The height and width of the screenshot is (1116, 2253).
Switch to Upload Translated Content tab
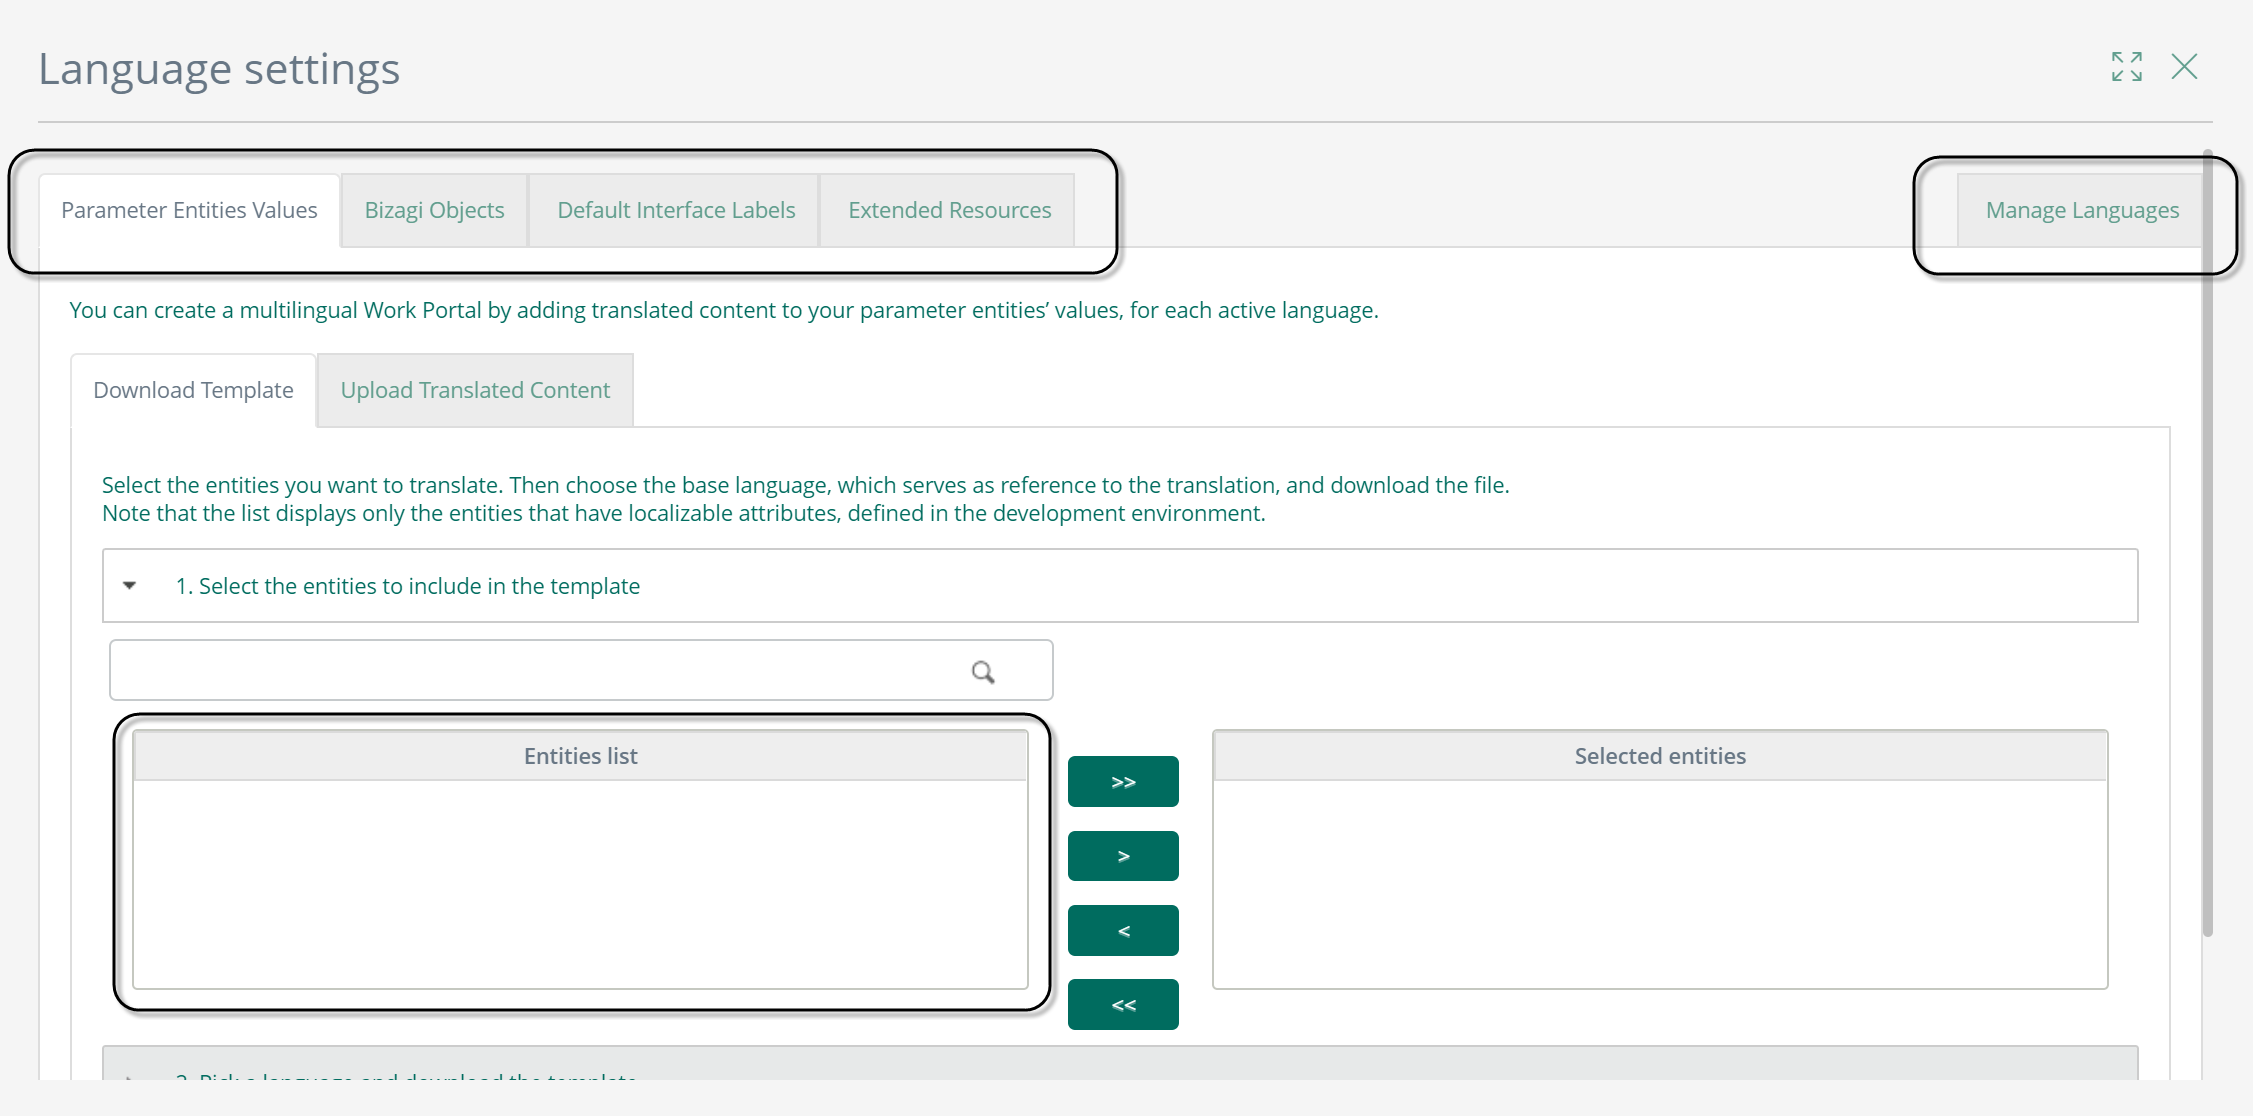pyautogui.click(x=476, y=391)
